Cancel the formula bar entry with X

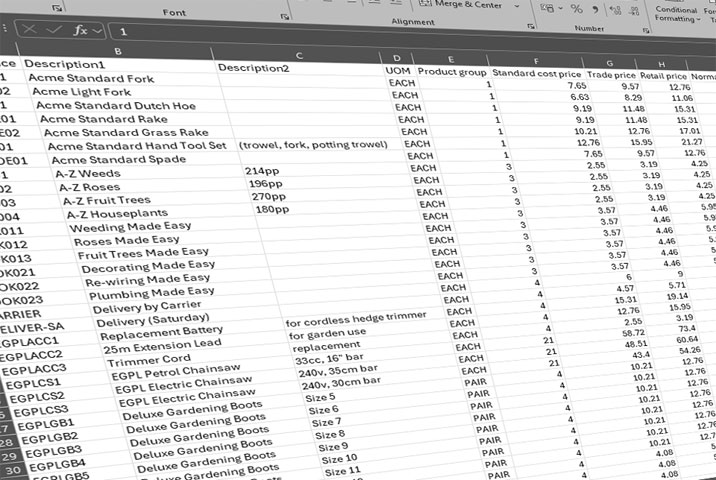[x=29, y=30]
